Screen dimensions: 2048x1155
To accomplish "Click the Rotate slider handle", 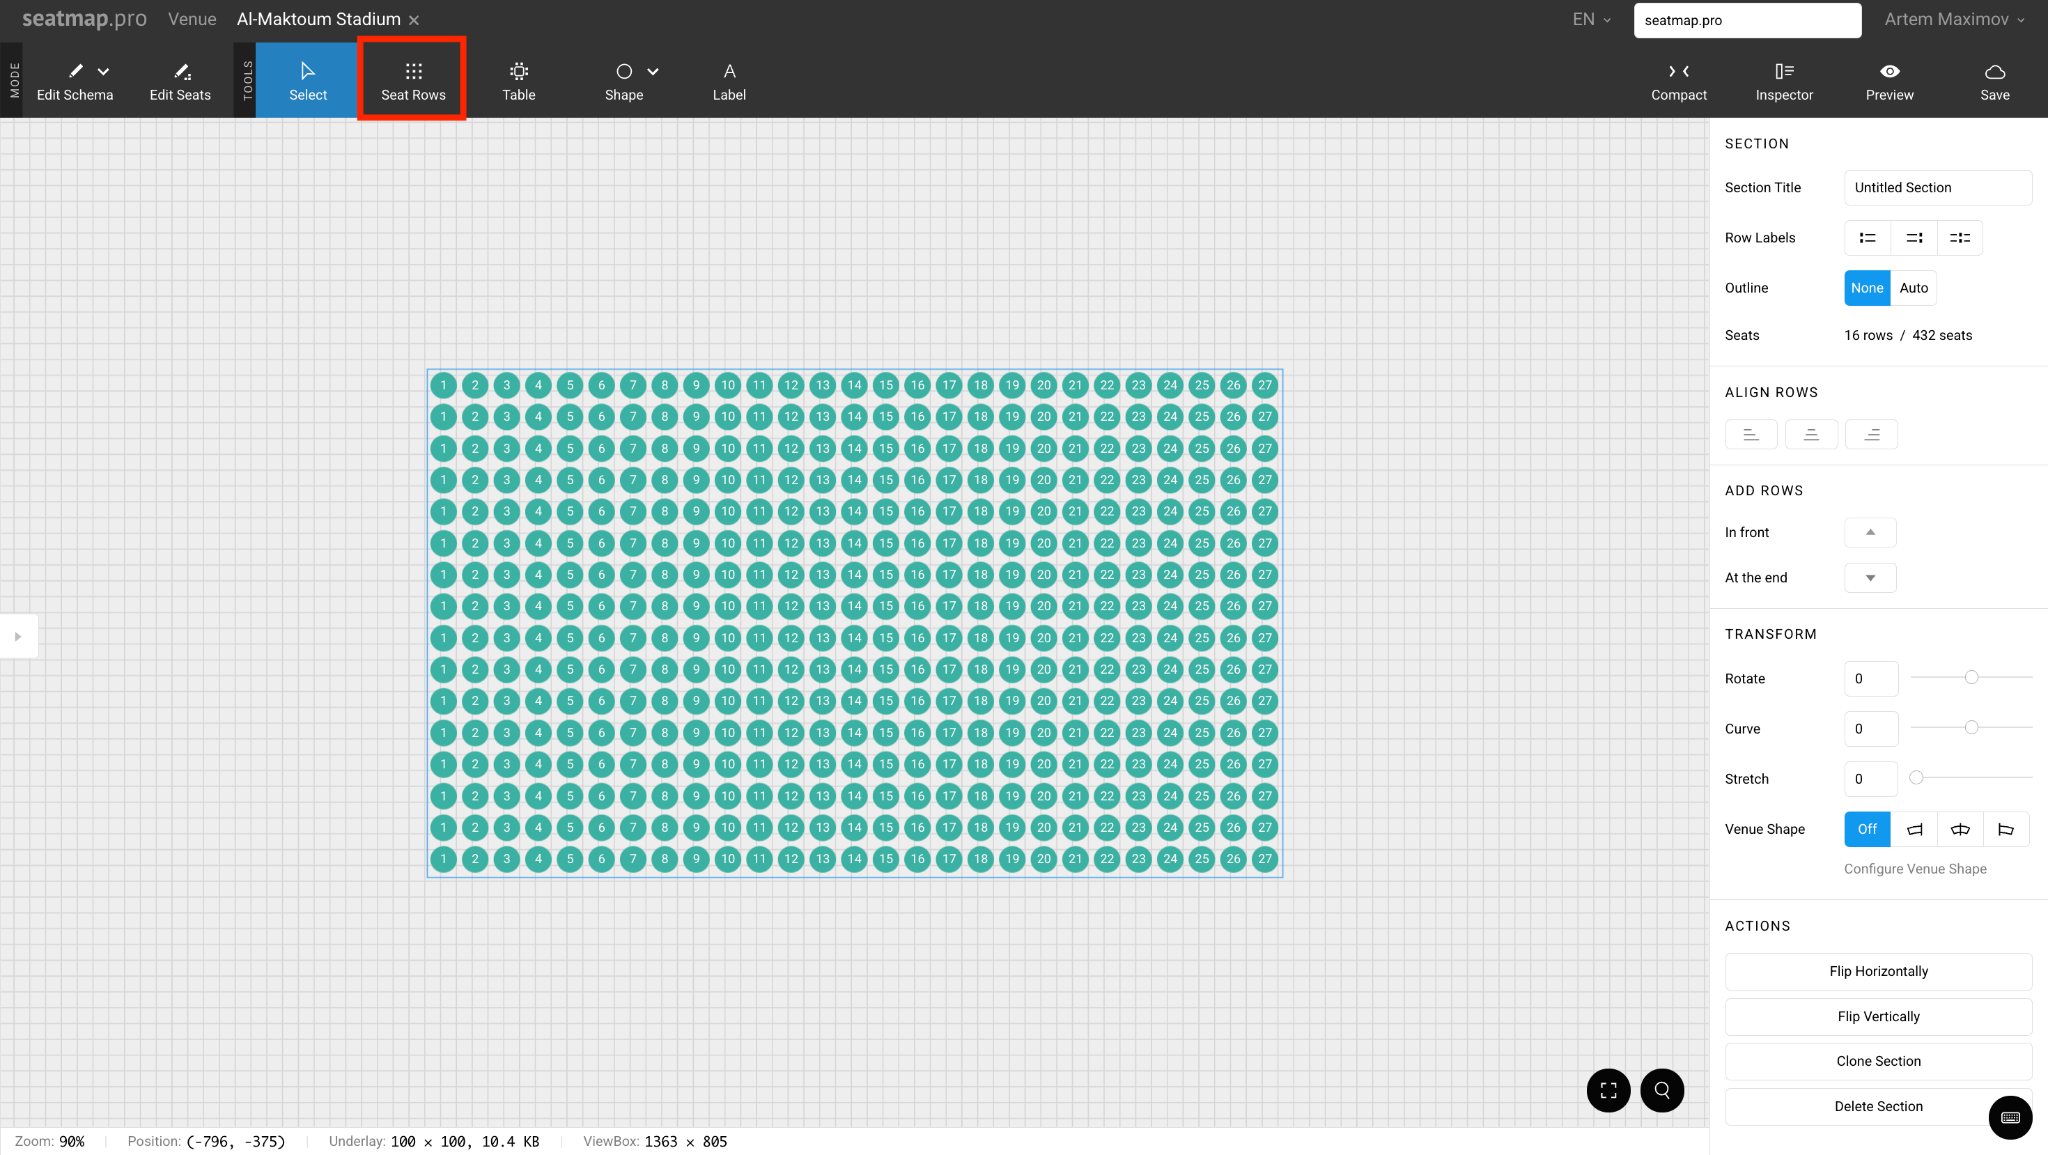I will (1971, 677).
